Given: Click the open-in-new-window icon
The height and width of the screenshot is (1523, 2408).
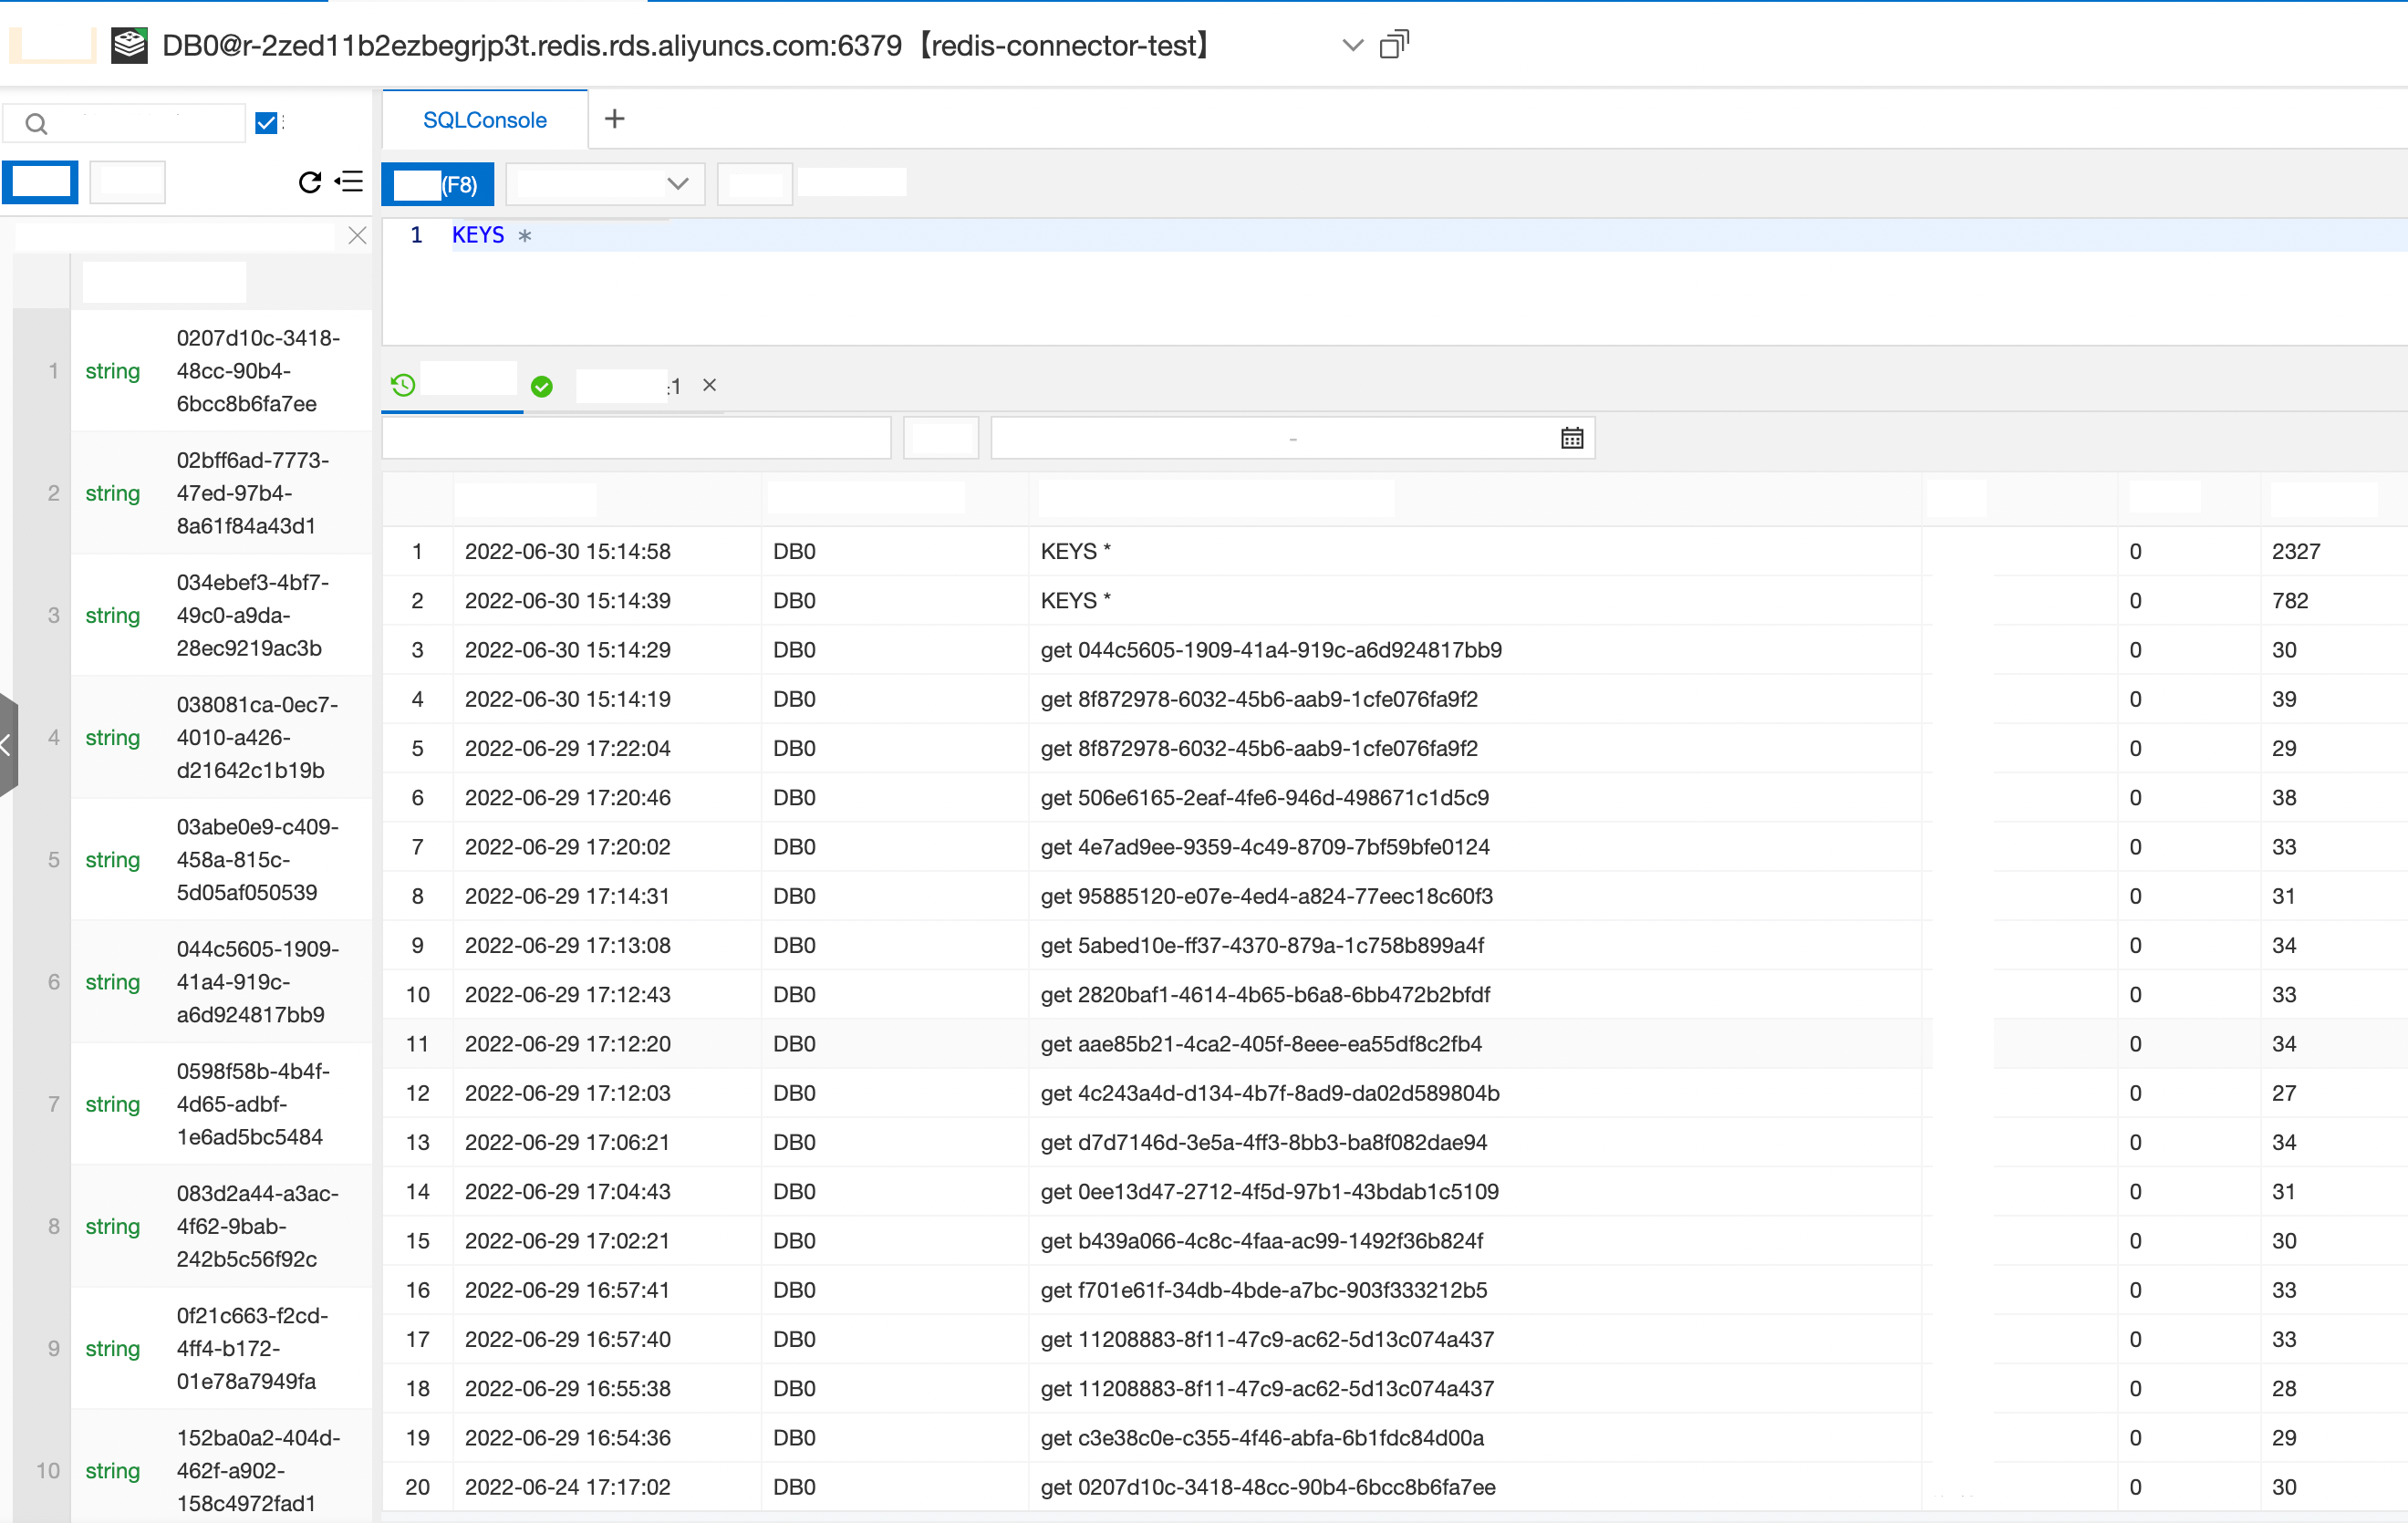Looking at the screenshot, I should click(1393, 45).
